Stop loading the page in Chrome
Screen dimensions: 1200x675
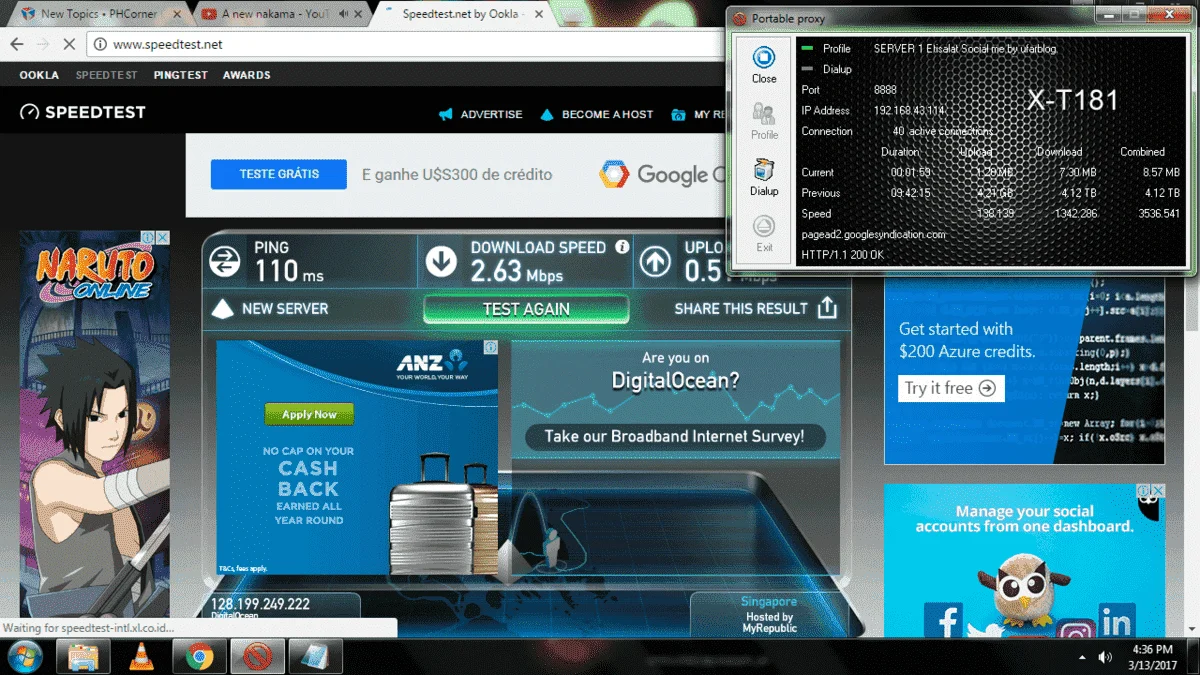pos(70,44)
